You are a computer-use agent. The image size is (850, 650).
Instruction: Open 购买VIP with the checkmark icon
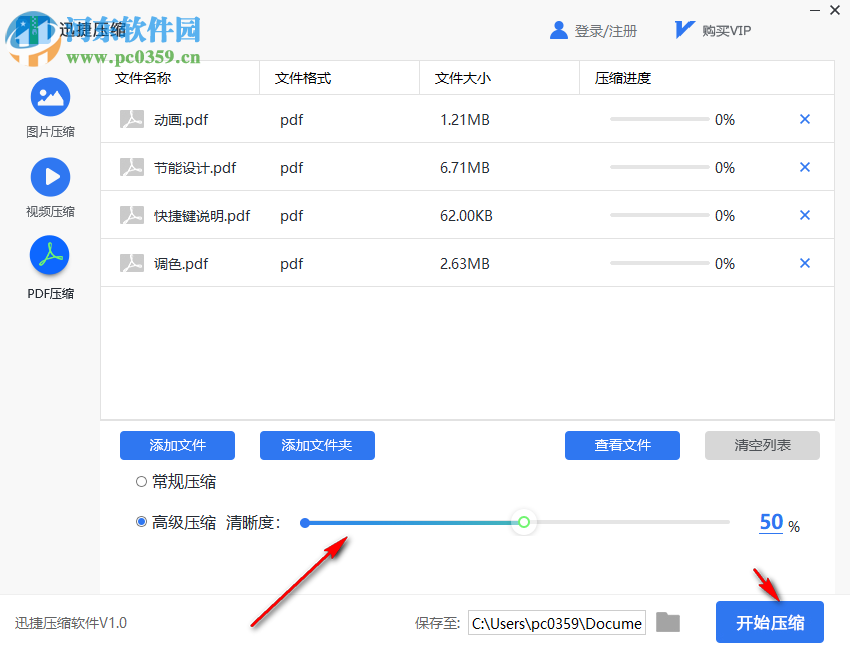click(x=683, y=29)
